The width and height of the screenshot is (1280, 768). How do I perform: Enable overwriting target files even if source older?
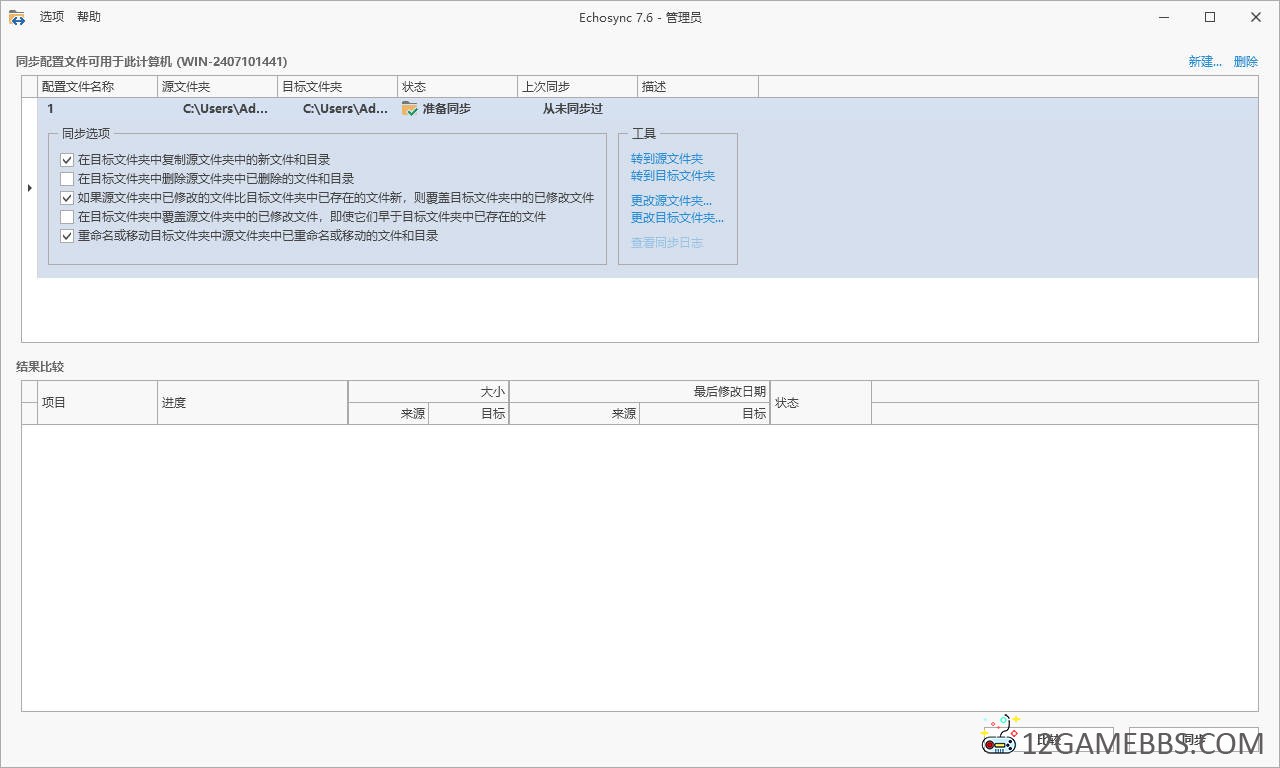pos(67,216)
